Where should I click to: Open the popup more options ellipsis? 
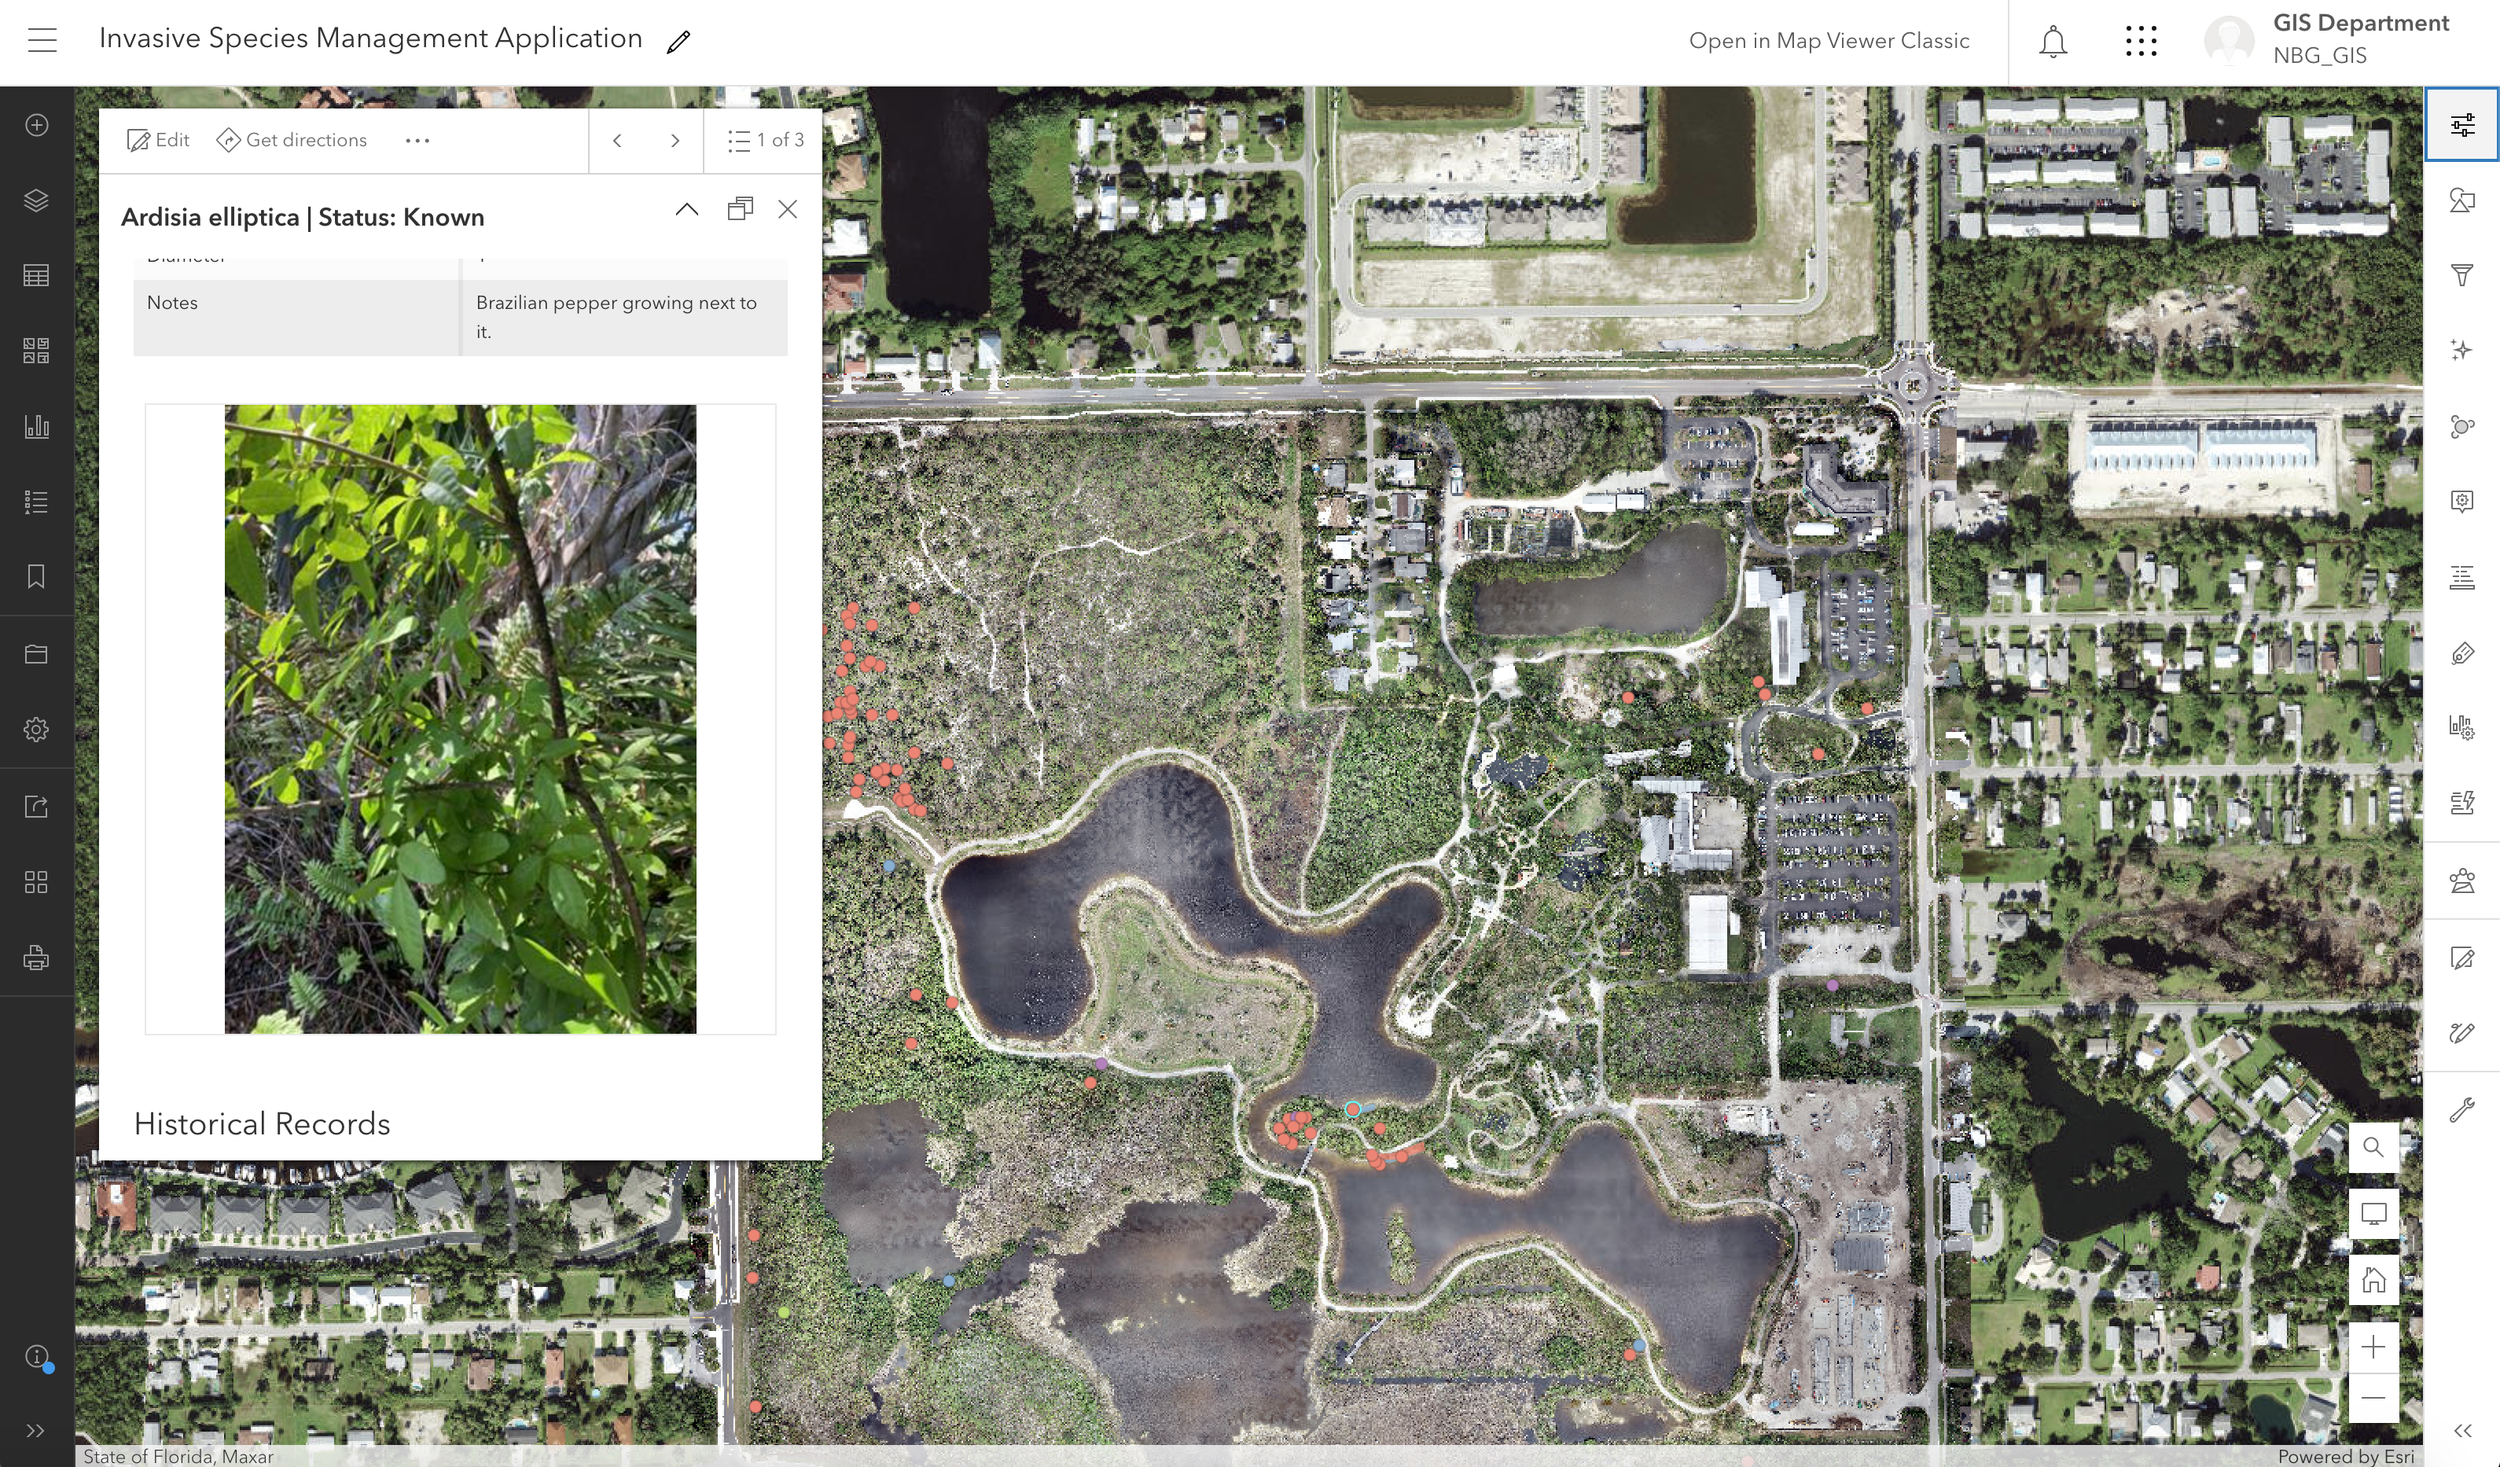tap(417, 140)
